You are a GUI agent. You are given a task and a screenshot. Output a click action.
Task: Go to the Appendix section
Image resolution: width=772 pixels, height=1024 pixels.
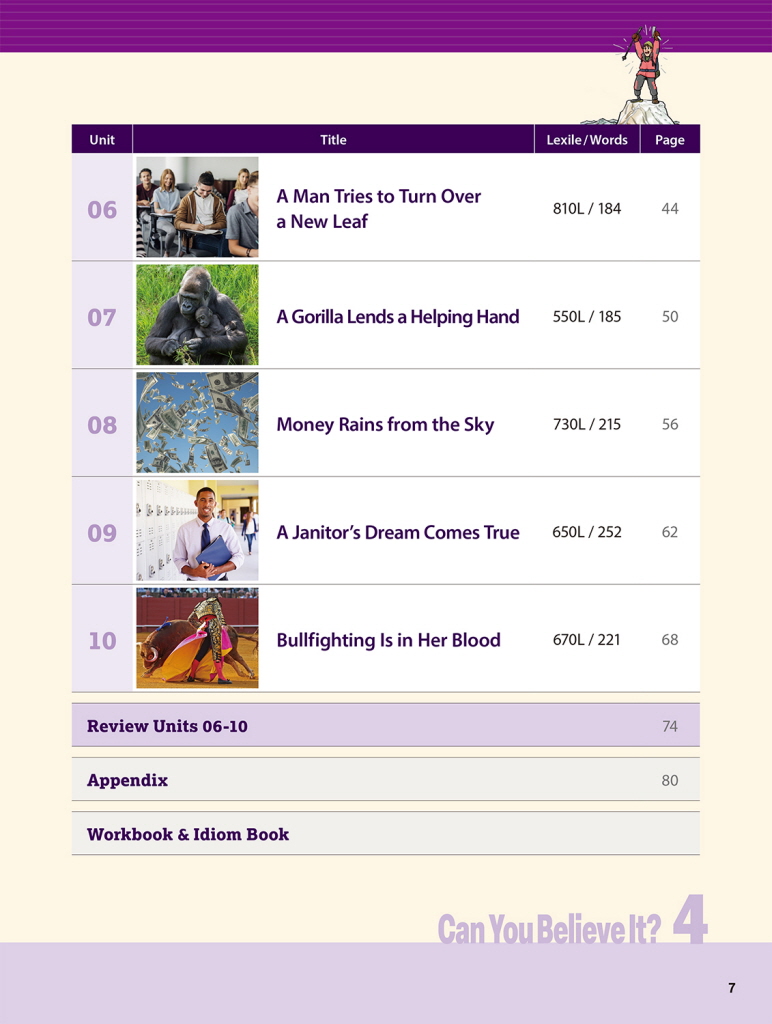[127, 780]
